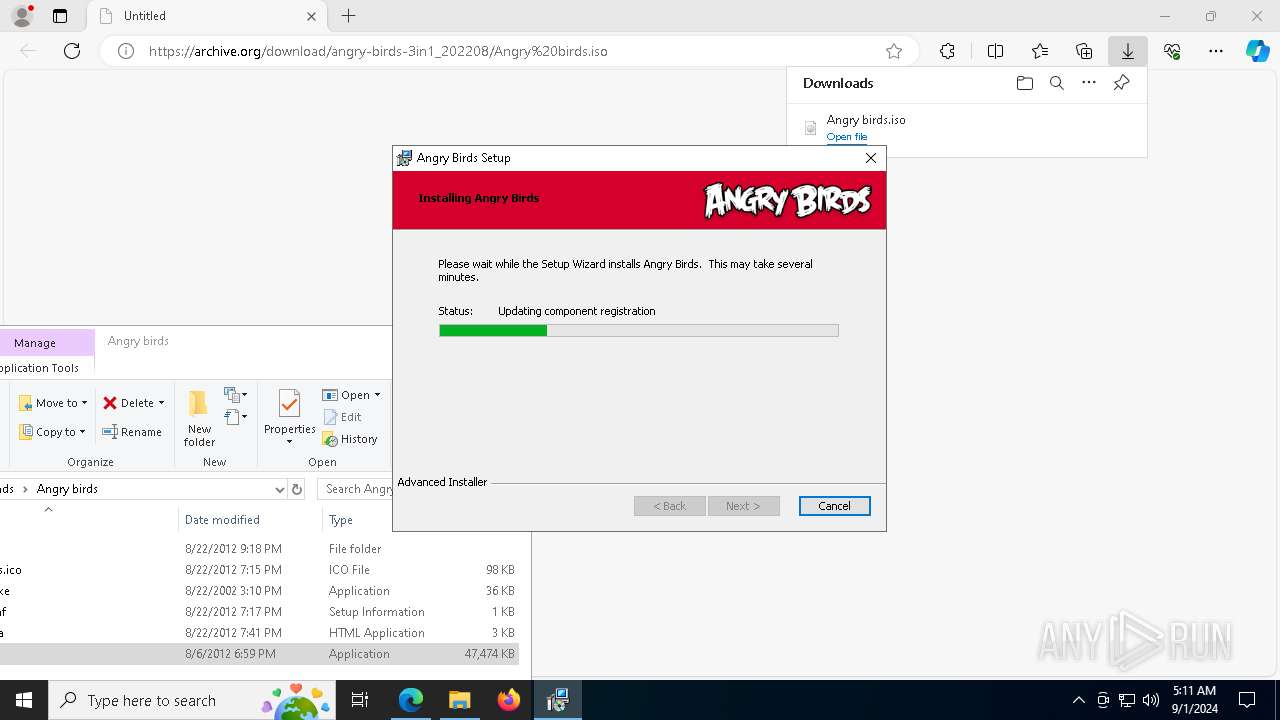The image size is (1280, 720).
Task: Expand the Delete dropdown arrow
Action: pos(162,403)
